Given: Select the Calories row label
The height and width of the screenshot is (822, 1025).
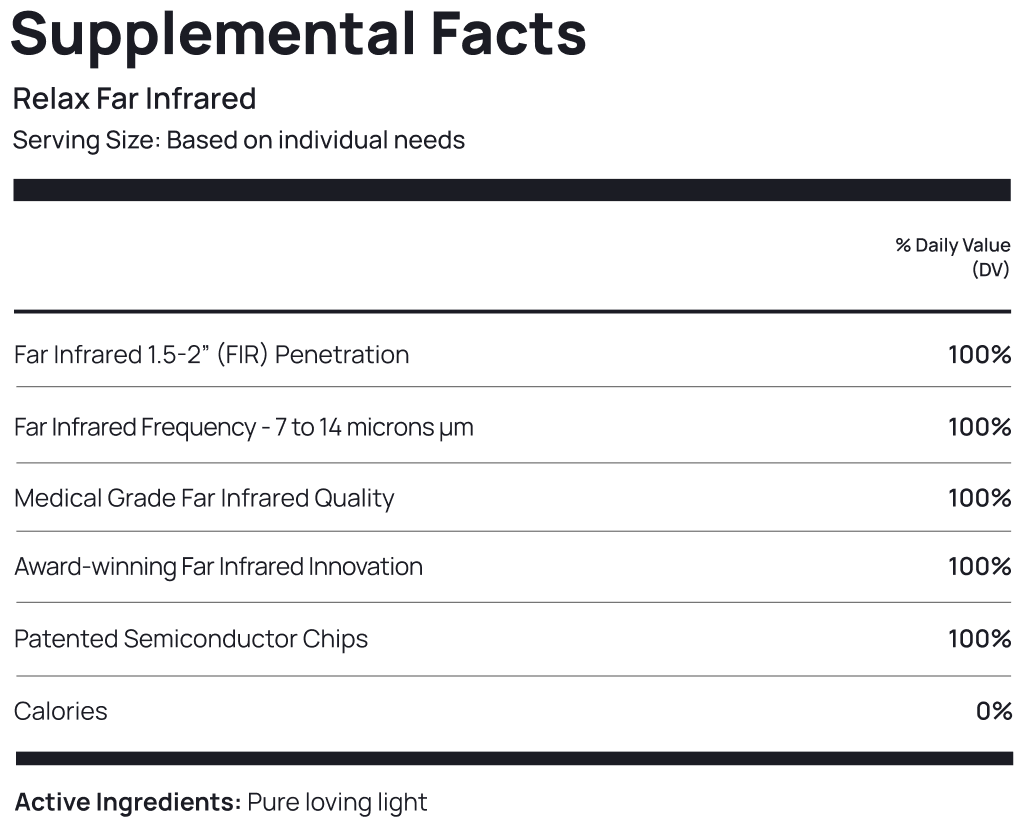Looking at the screenshot, I should point(61,711).
